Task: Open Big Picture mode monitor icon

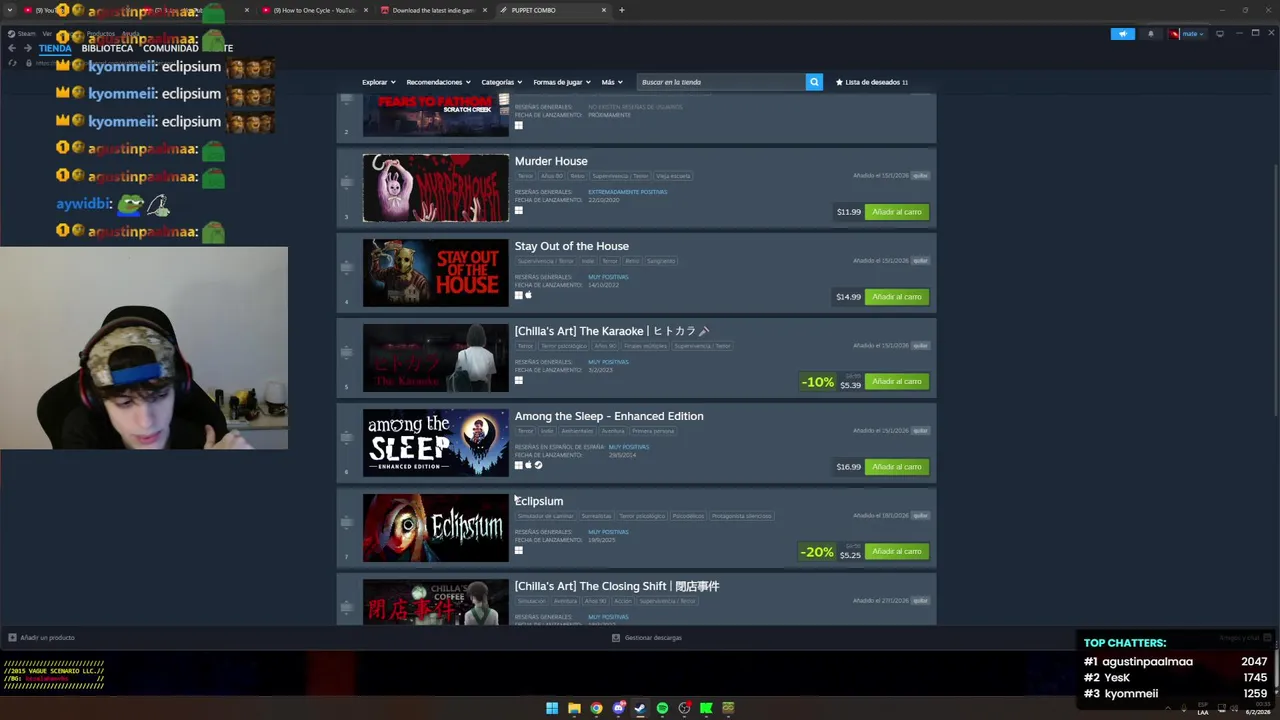Action: click(x=1219, y=34)
